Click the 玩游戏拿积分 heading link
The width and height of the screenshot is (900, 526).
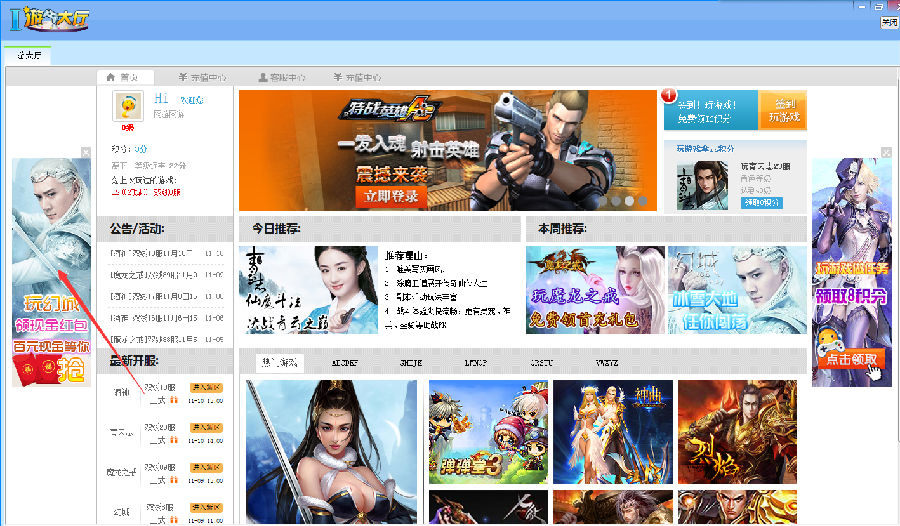point(705,148)
